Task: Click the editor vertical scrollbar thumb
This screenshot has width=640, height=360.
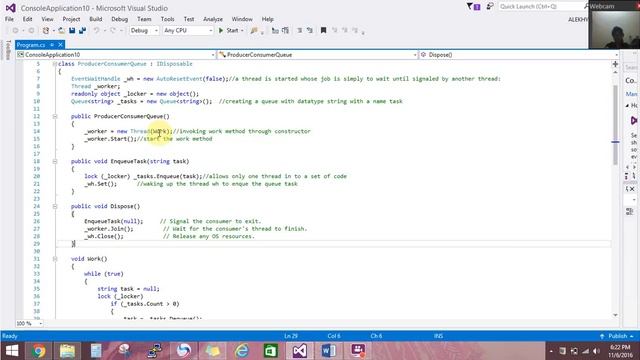Action: (x=615, y=124)
